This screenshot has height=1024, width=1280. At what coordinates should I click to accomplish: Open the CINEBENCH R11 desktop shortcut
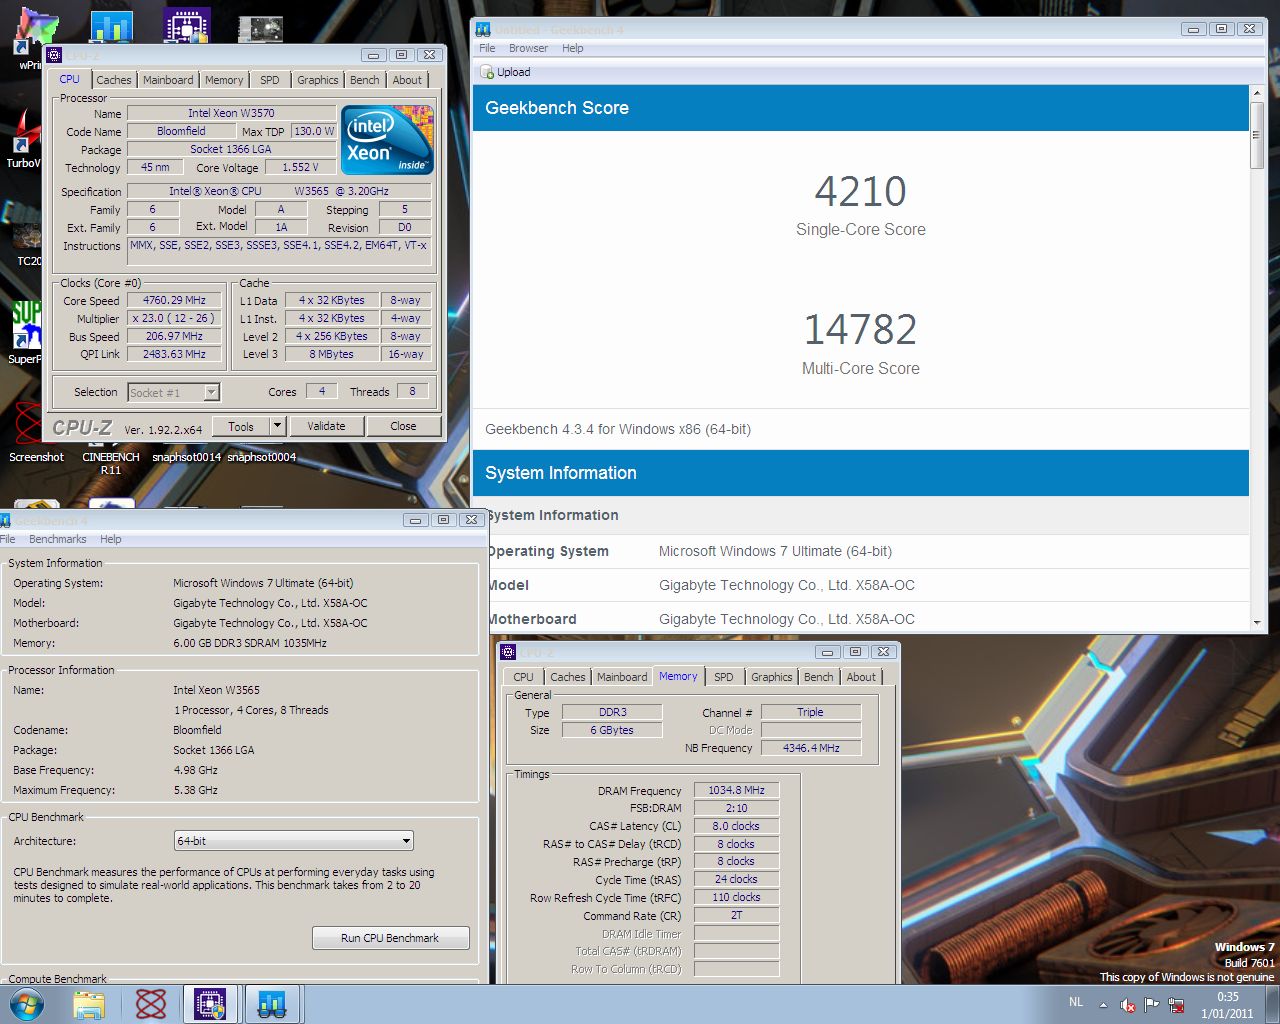click(111, 463)
